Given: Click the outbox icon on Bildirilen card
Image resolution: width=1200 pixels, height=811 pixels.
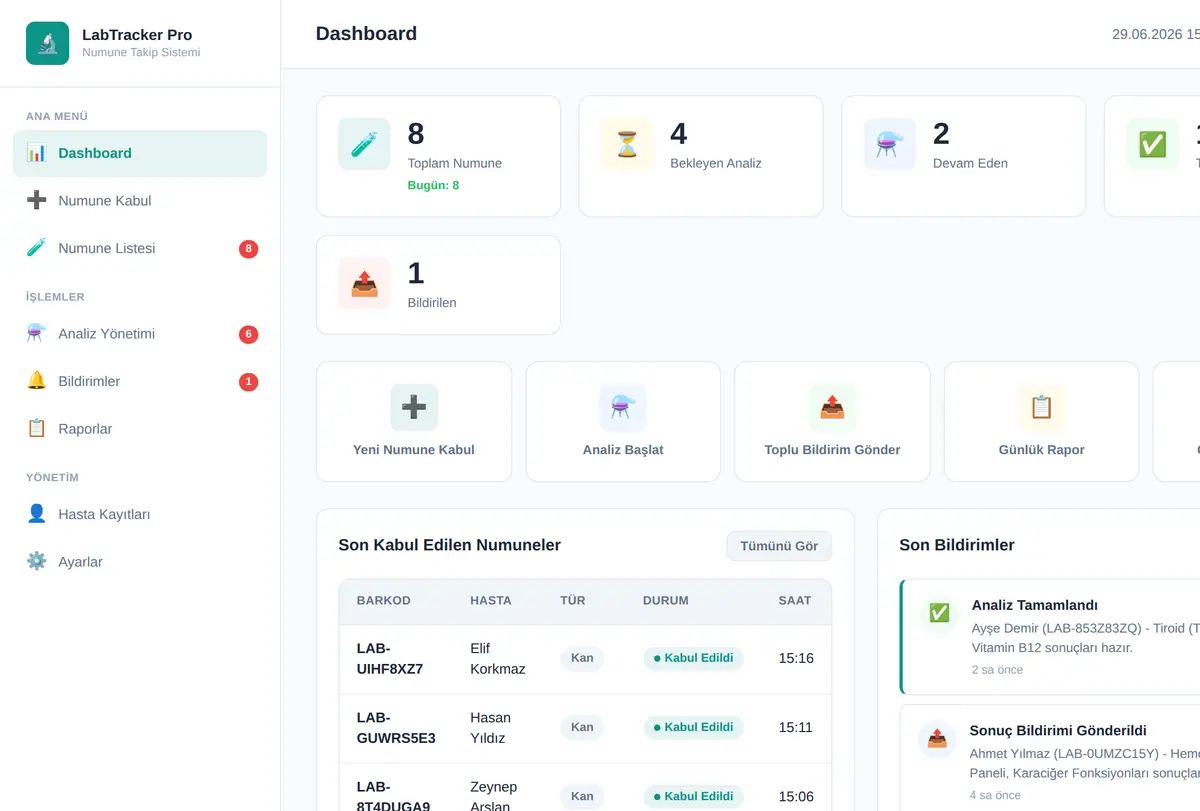Looking at the screenshot, I should point(364,283).
